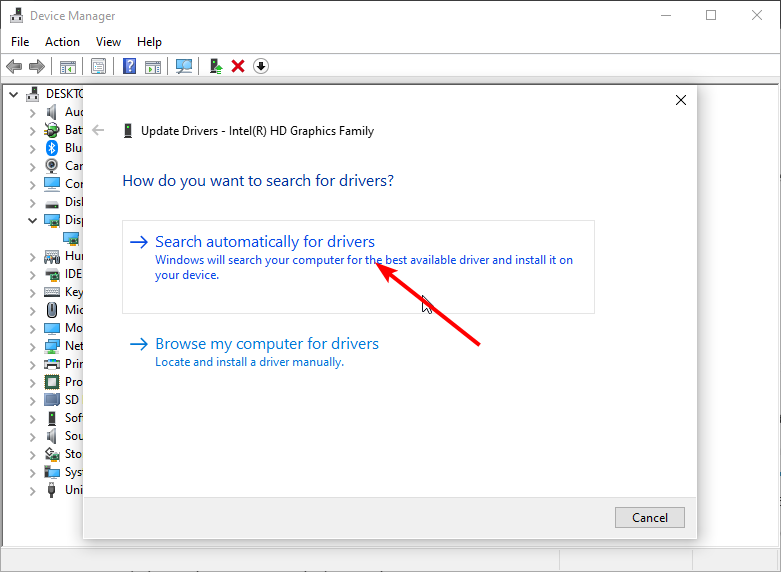The width and height of the screenshot is (781, 572).
Task: Expand the Audio inputs node chevron
Action: (32, 113)
